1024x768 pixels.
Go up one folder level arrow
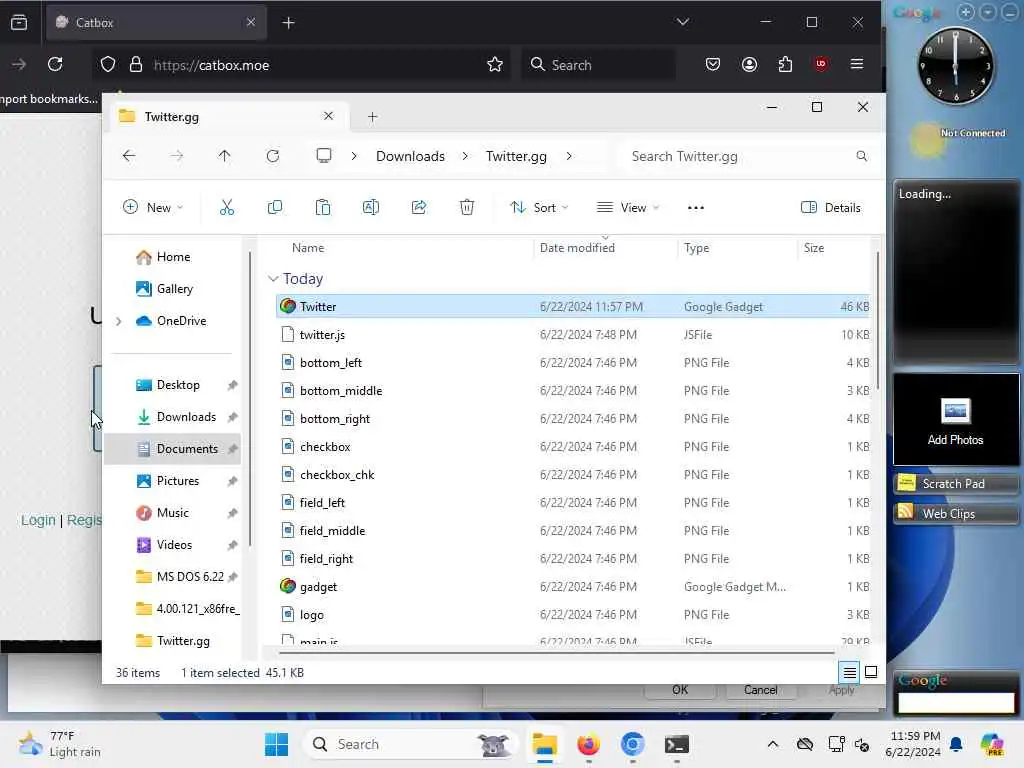[x=224, y=156]
